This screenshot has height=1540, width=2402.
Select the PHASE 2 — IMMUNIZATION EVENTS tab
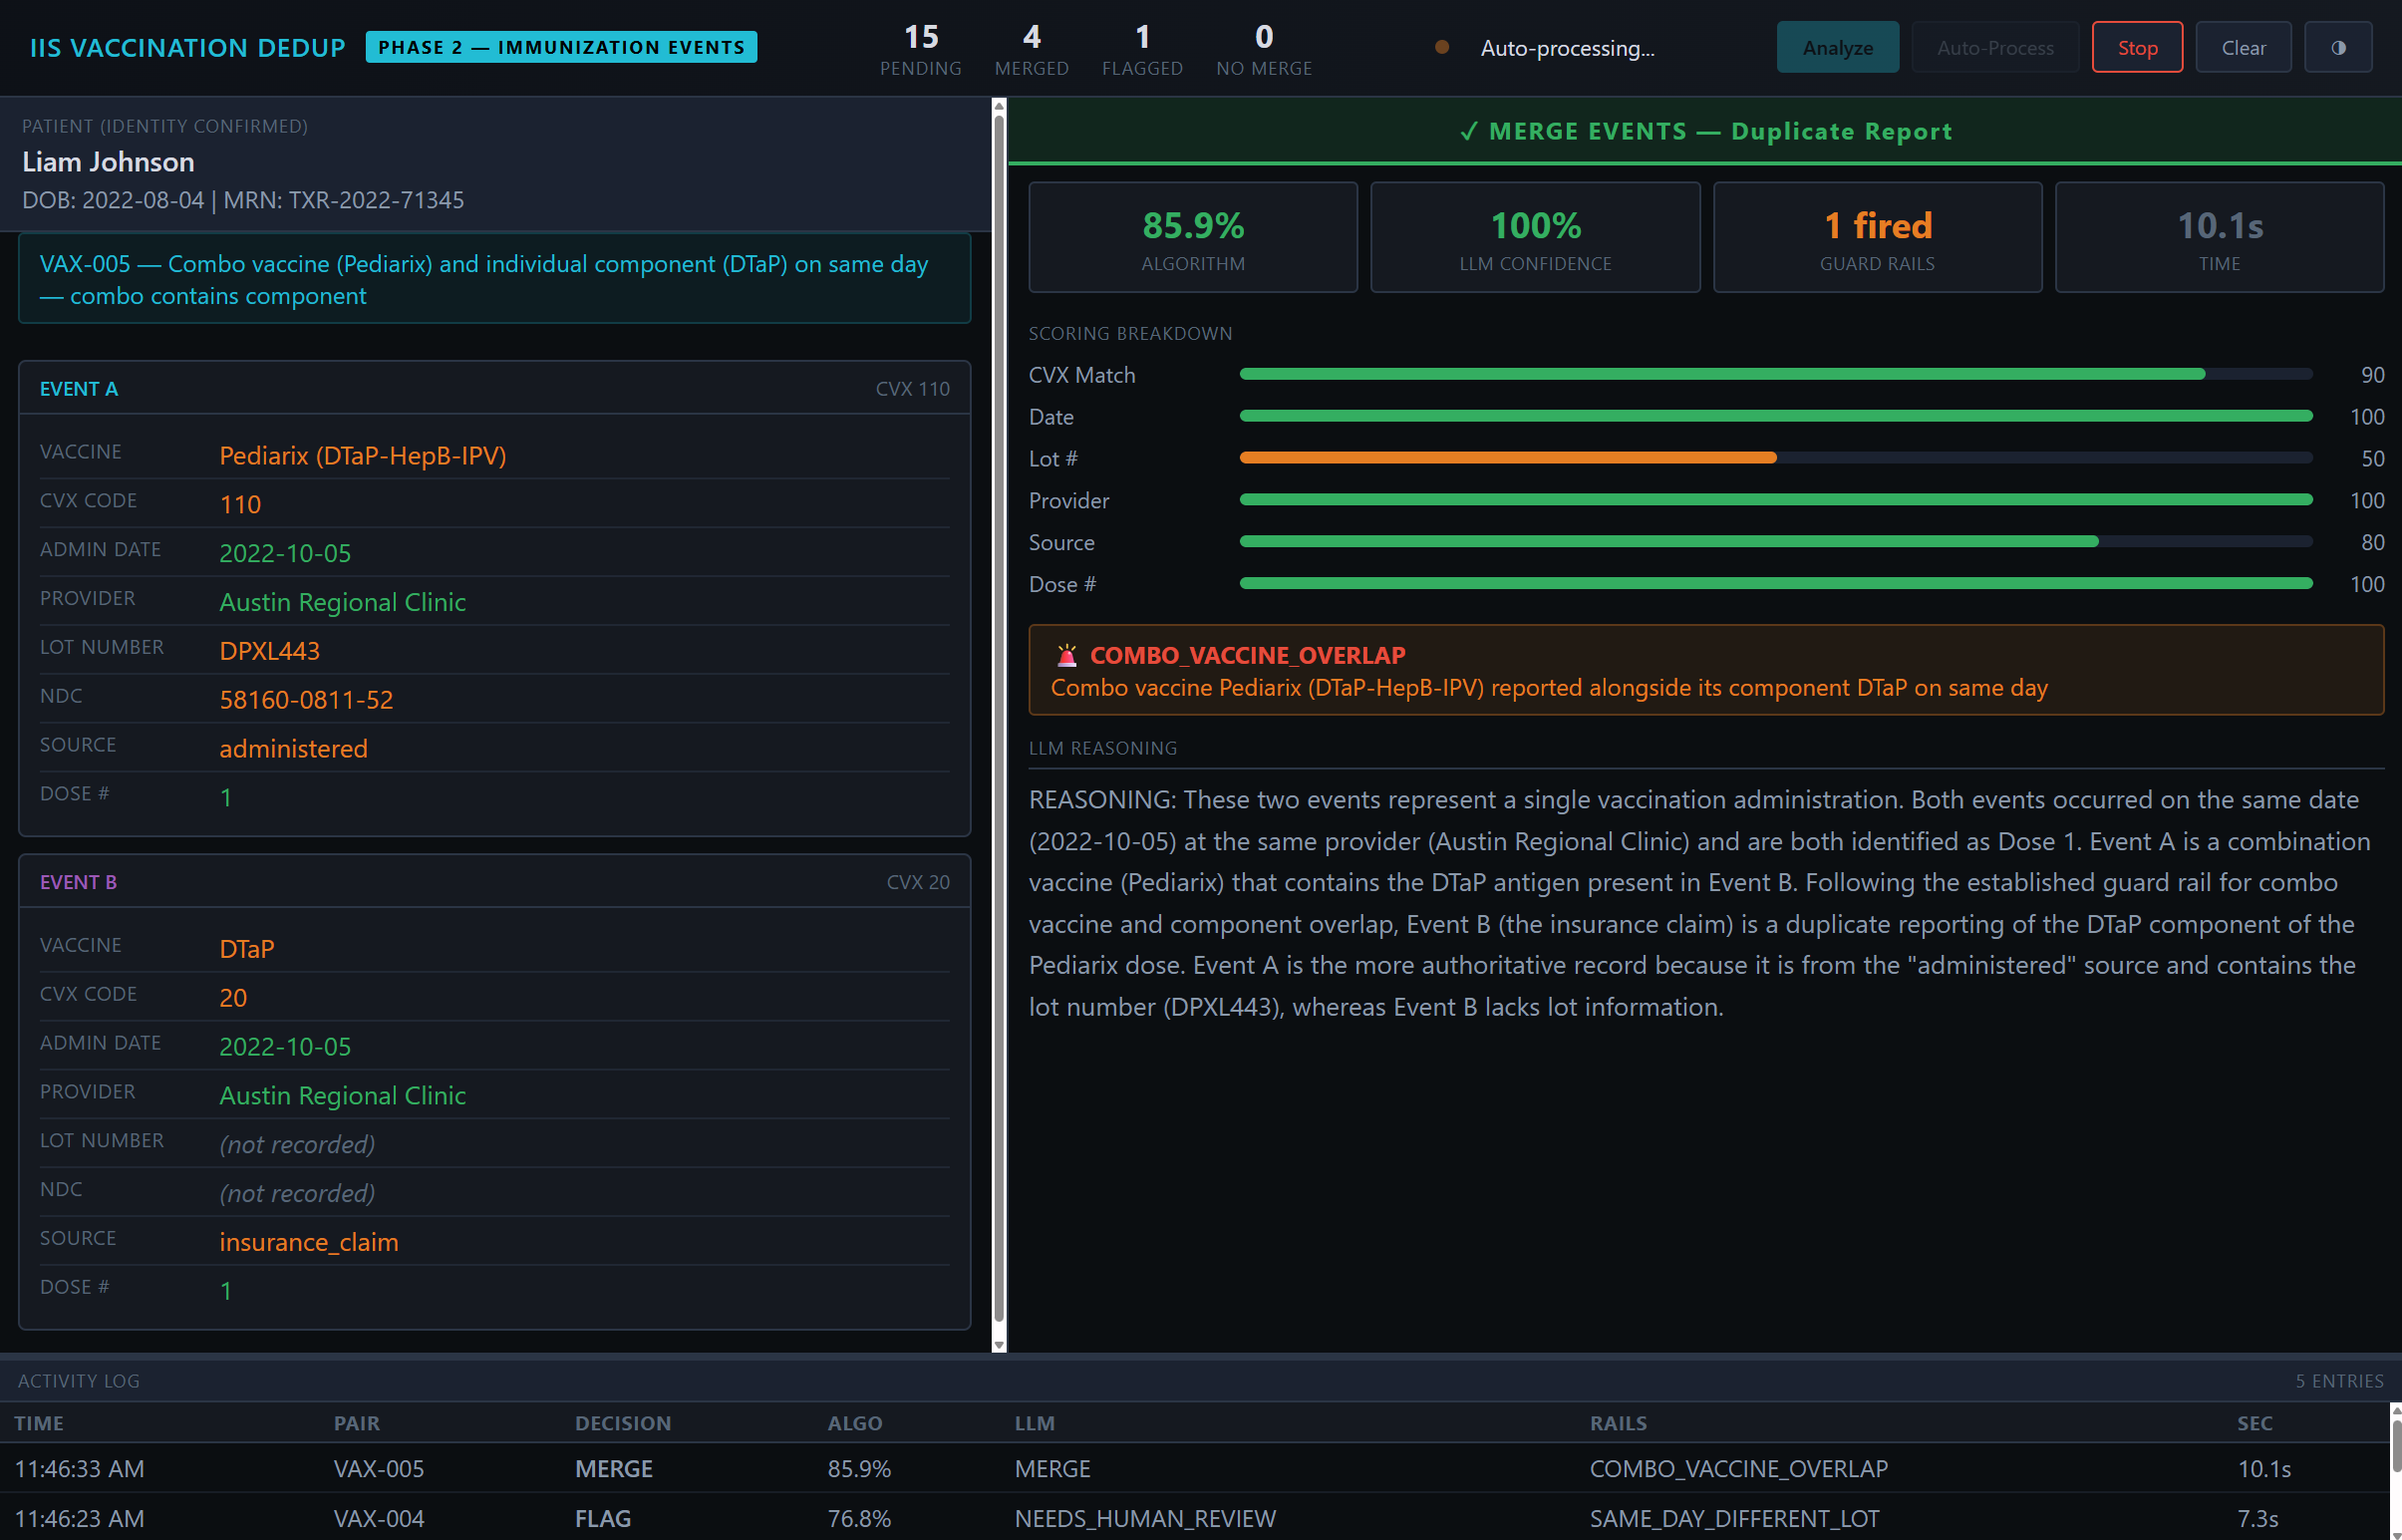tap(561, 46)
